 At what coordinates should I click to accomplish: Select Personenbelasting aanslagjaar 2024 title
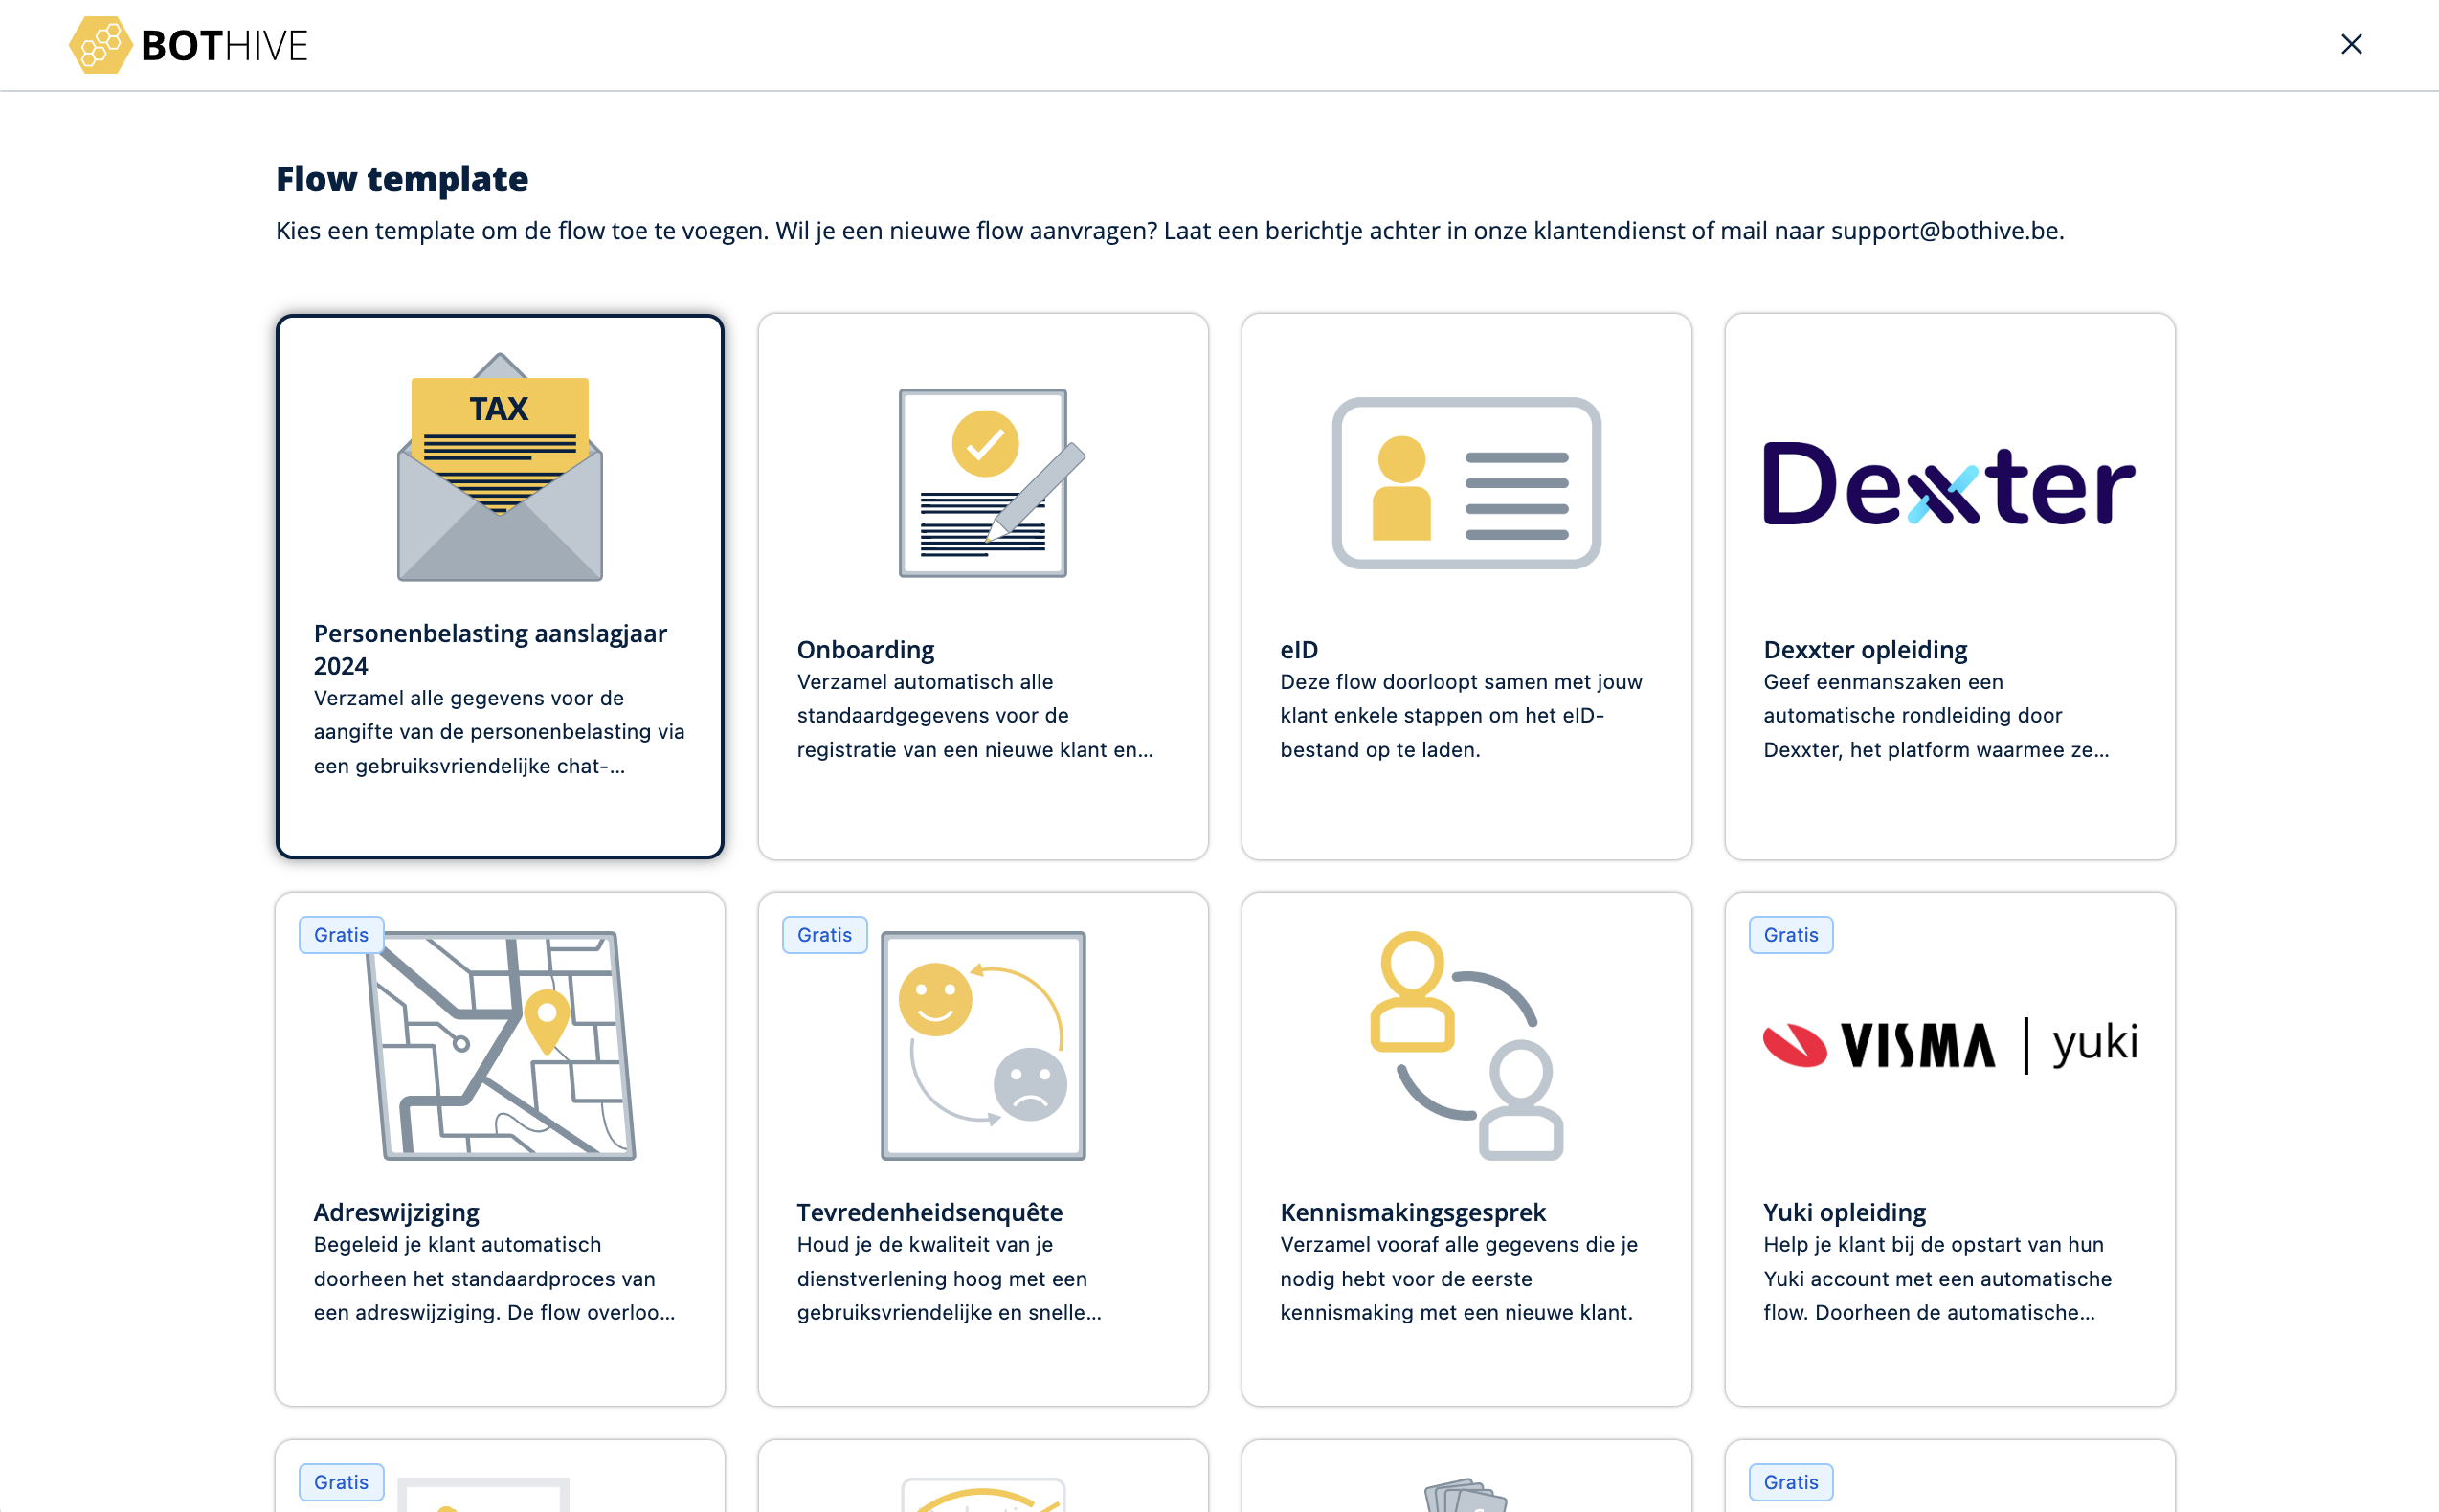(x=489, y=649)
